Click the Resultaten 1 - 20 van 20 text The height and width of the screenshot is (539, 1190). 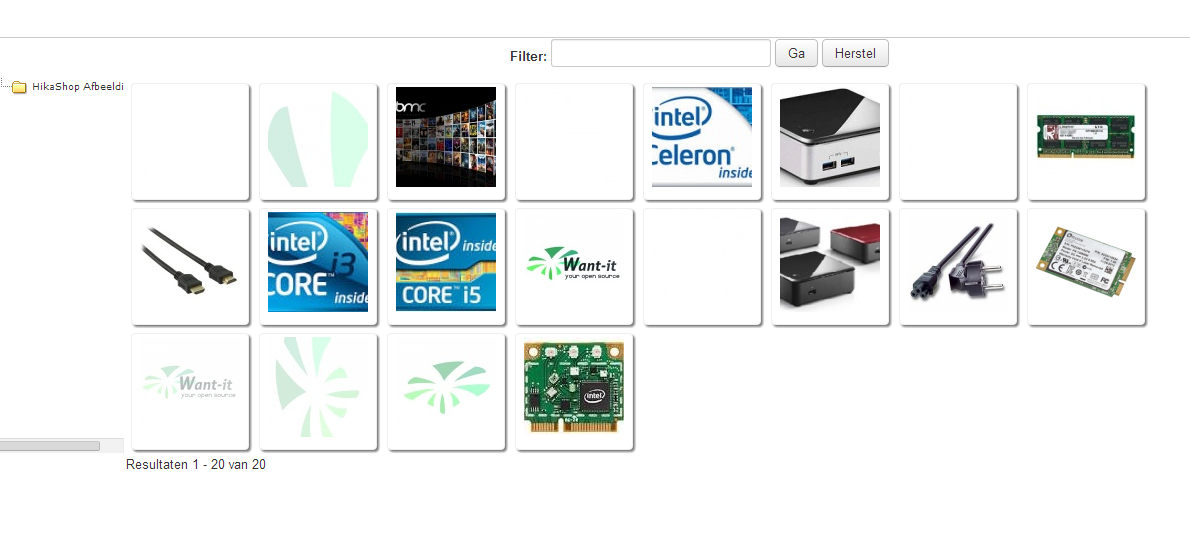point(196,465)
